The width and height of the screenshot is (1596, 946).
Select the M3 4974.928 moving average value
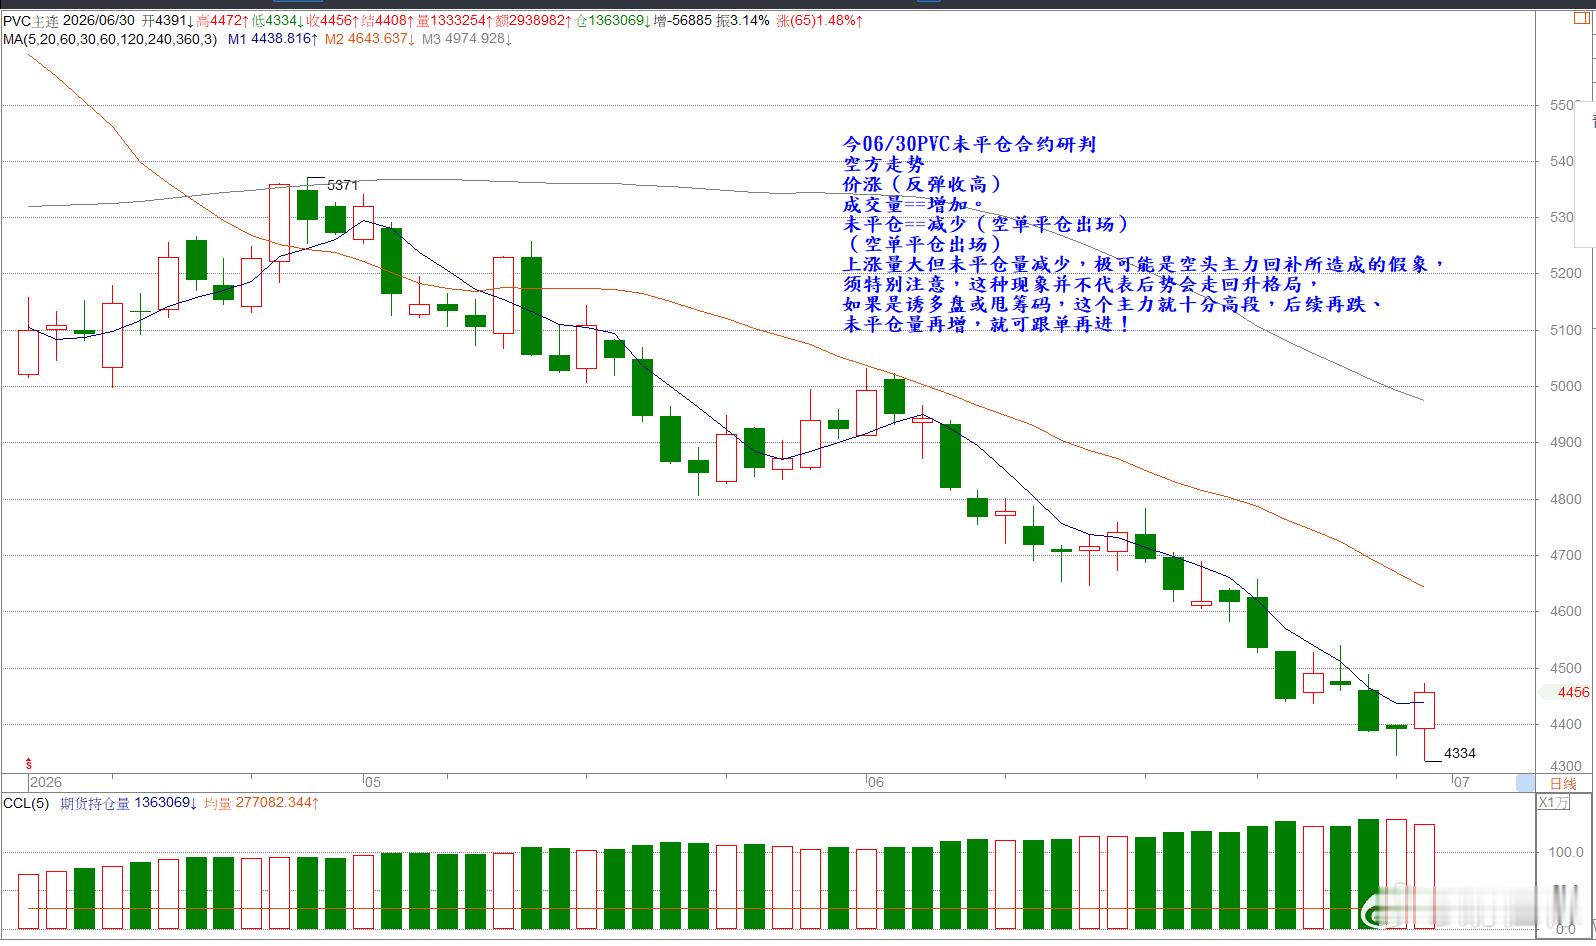click(x=467, y=39)
